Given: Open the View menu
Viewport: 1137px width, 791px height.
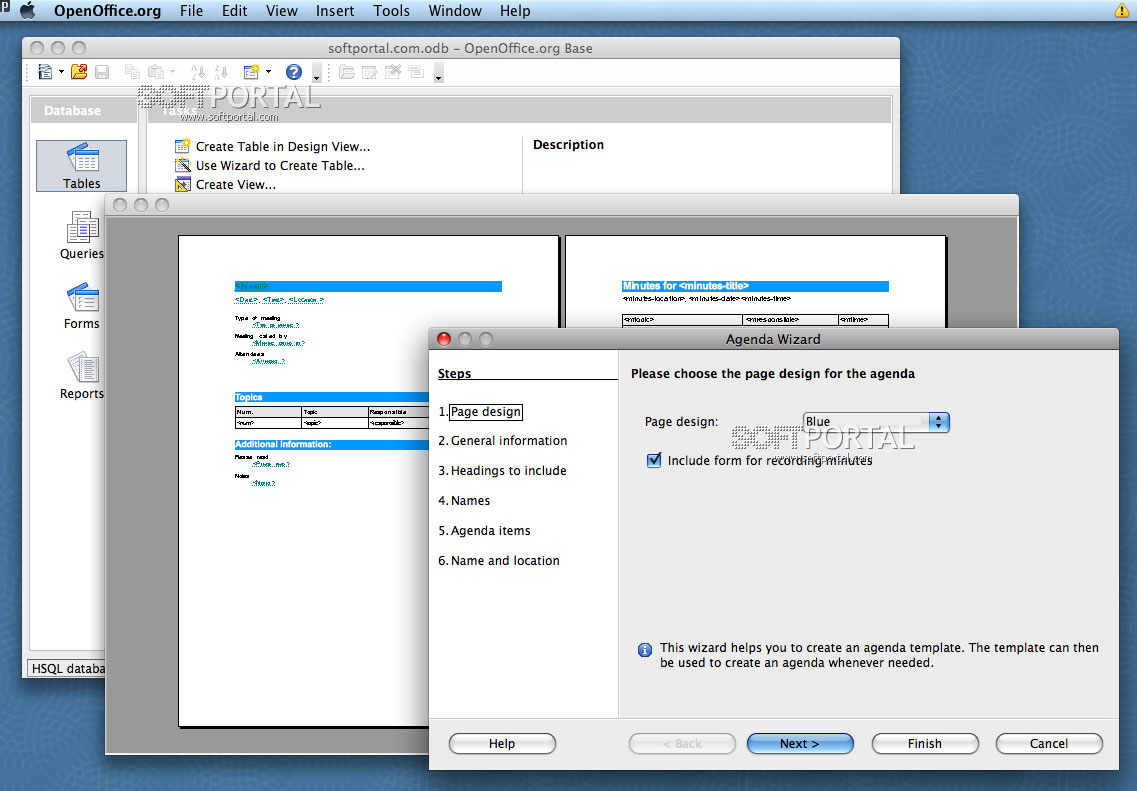Looking at the screenshot, I should (281, 11).
